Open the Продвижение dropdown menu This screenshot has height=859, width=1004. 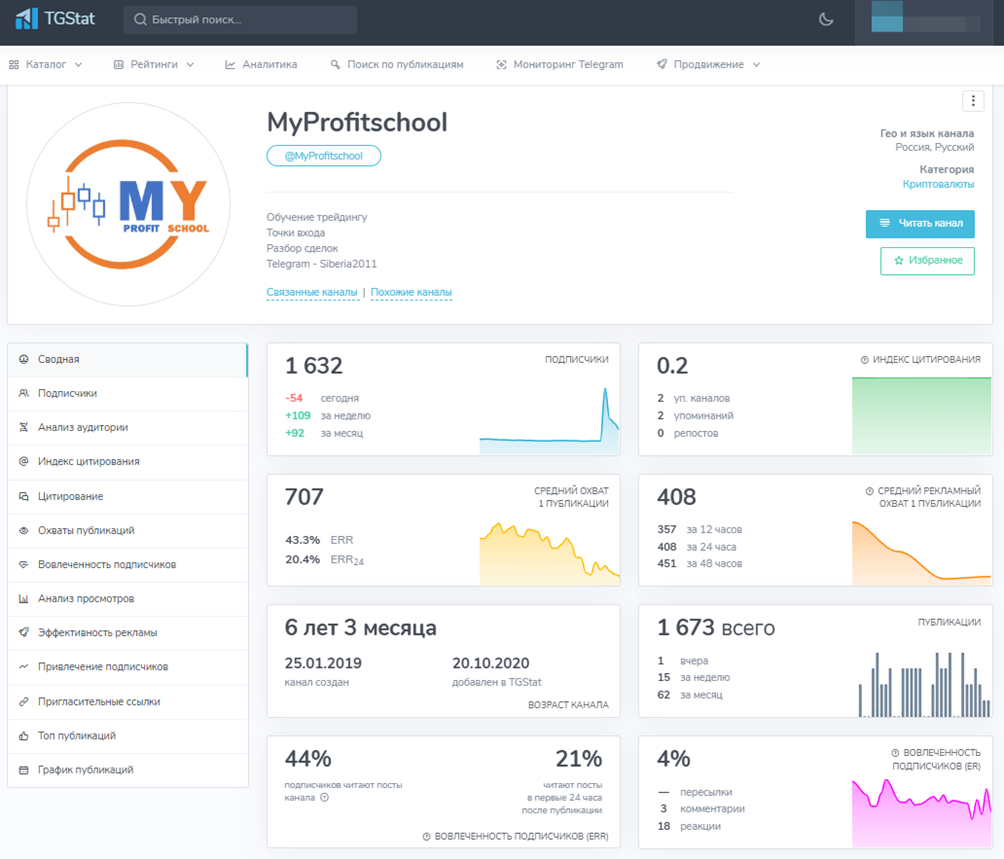(x=708, y=65)
